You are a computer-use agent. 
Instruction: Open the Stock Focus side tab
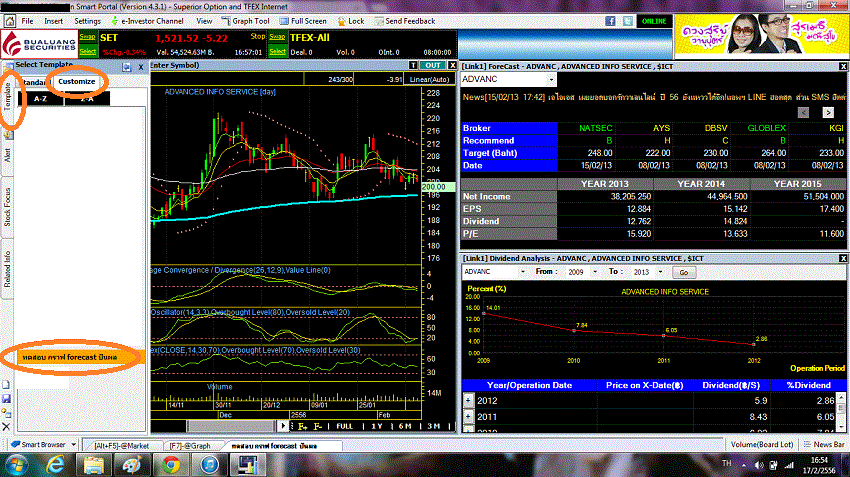7,208
